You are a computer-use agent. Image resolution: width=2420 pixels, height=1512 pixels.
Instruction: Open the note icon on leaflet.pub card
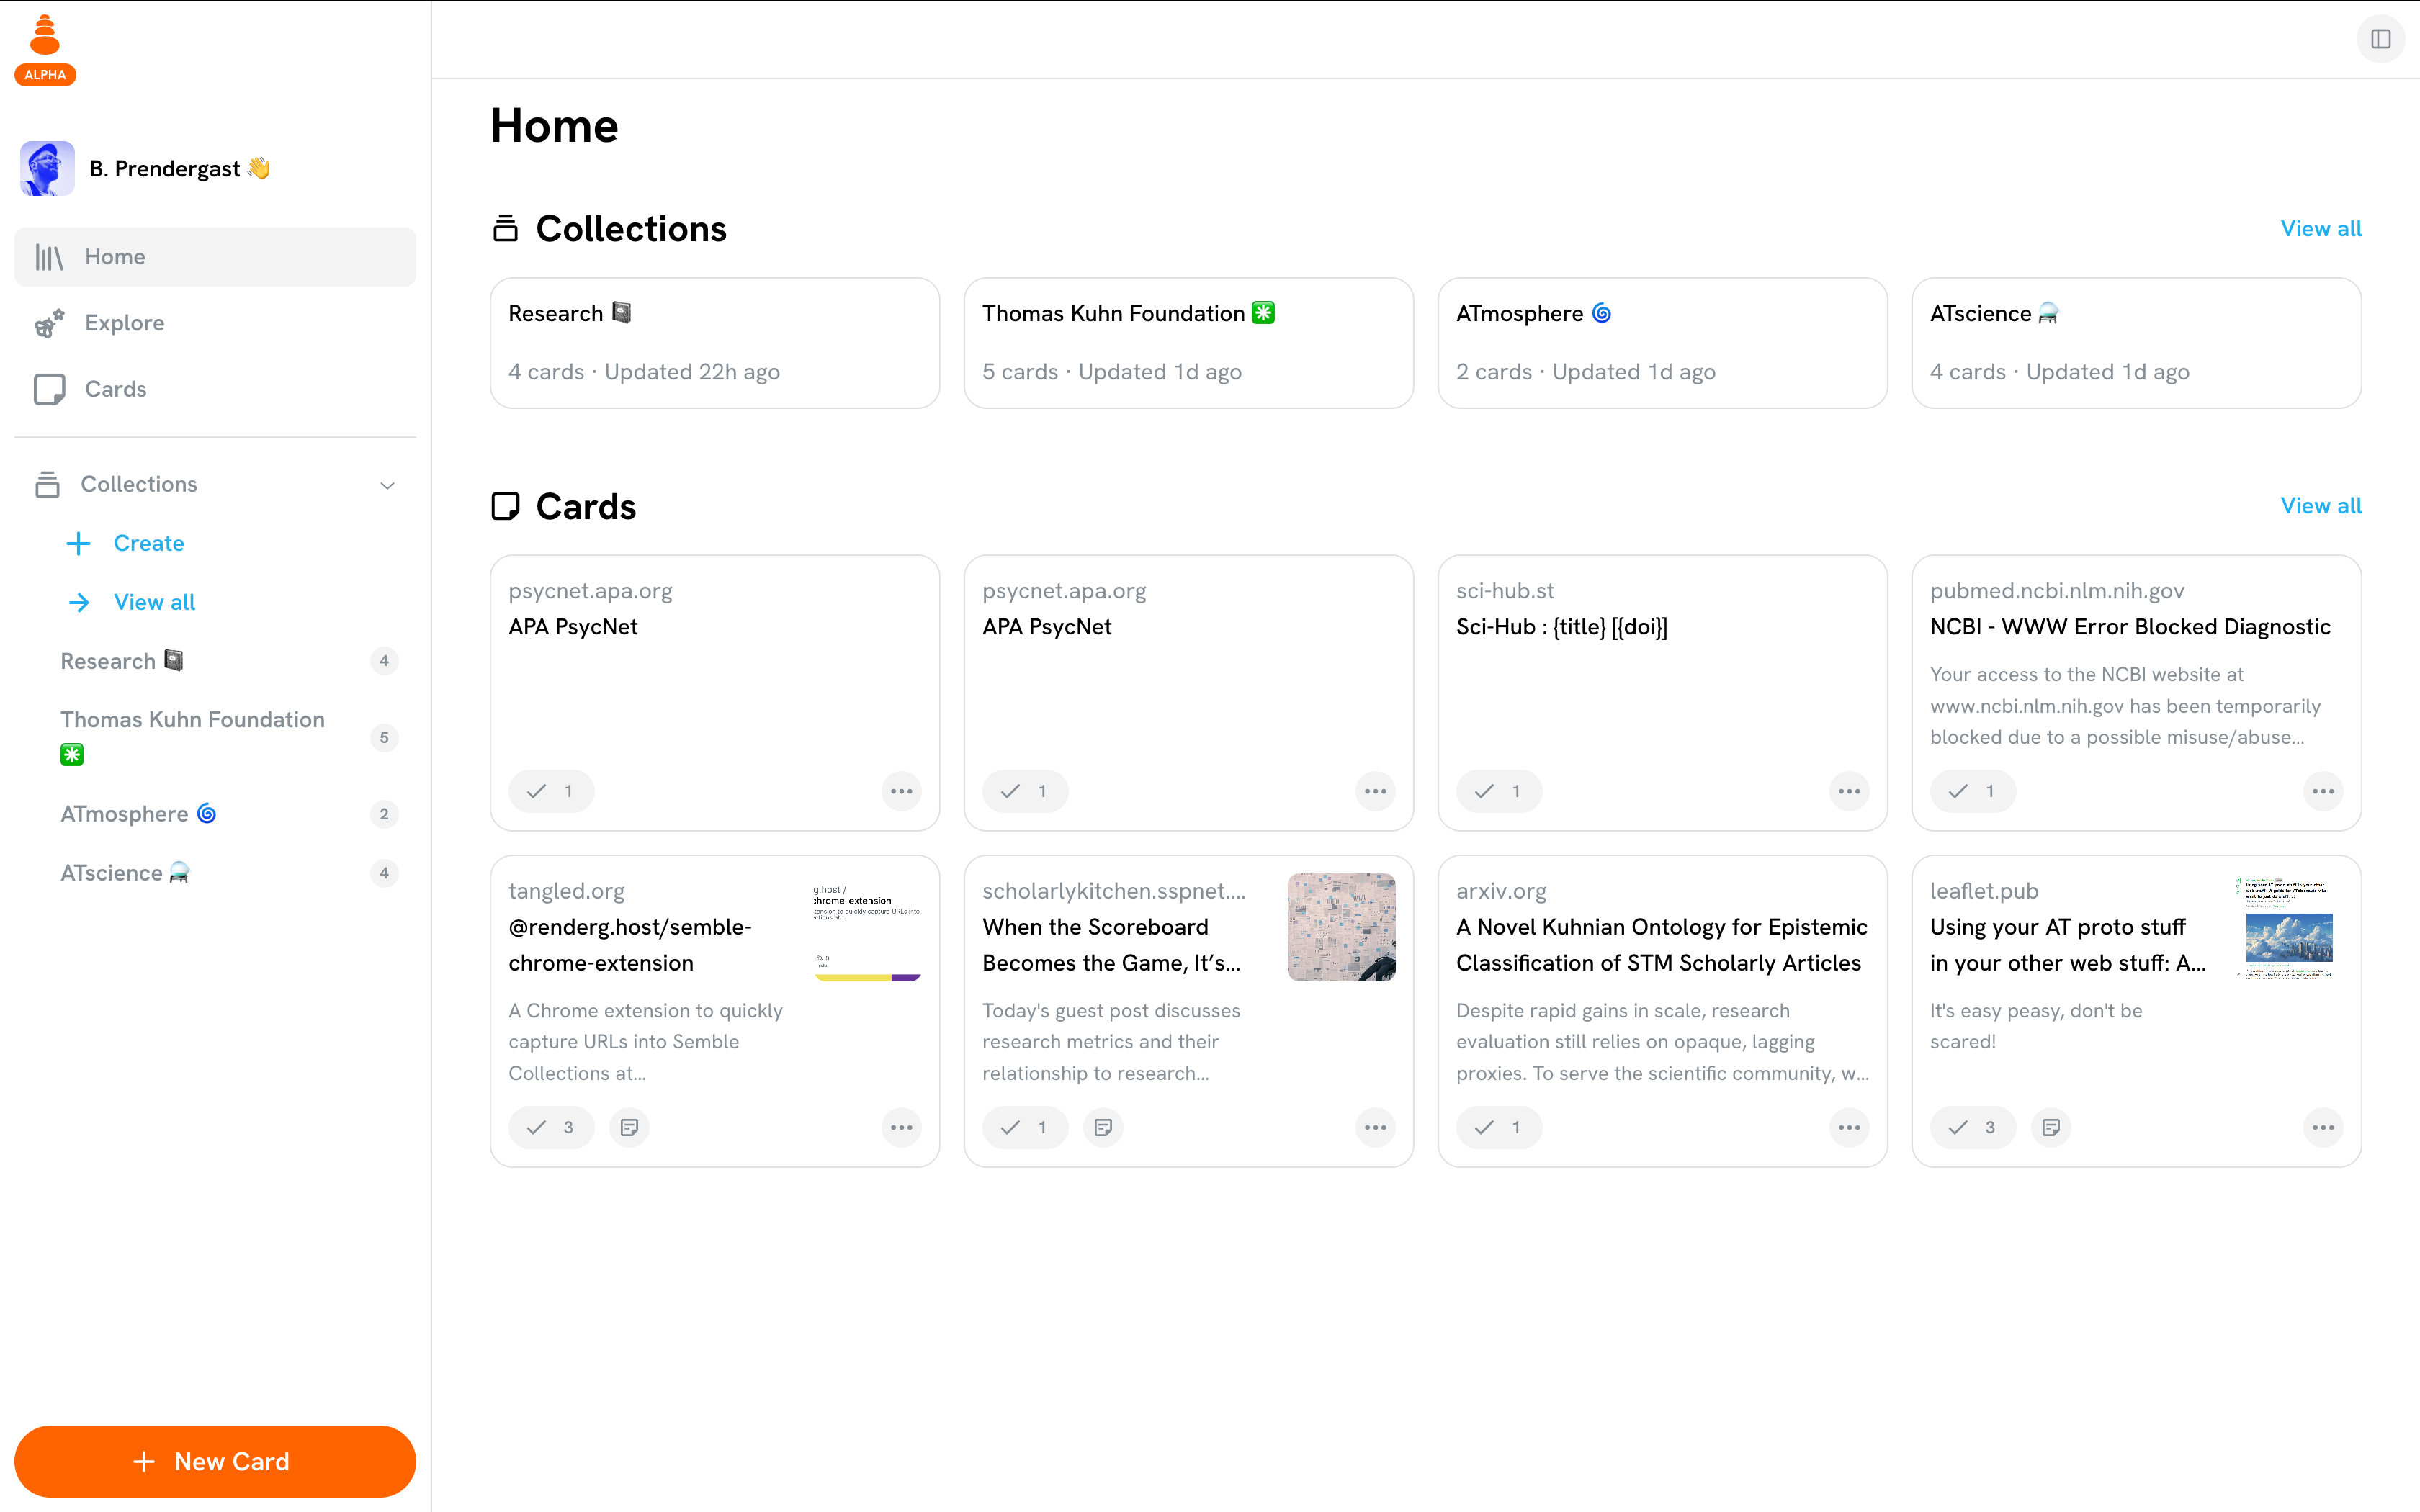[x=2050, y=1127]
